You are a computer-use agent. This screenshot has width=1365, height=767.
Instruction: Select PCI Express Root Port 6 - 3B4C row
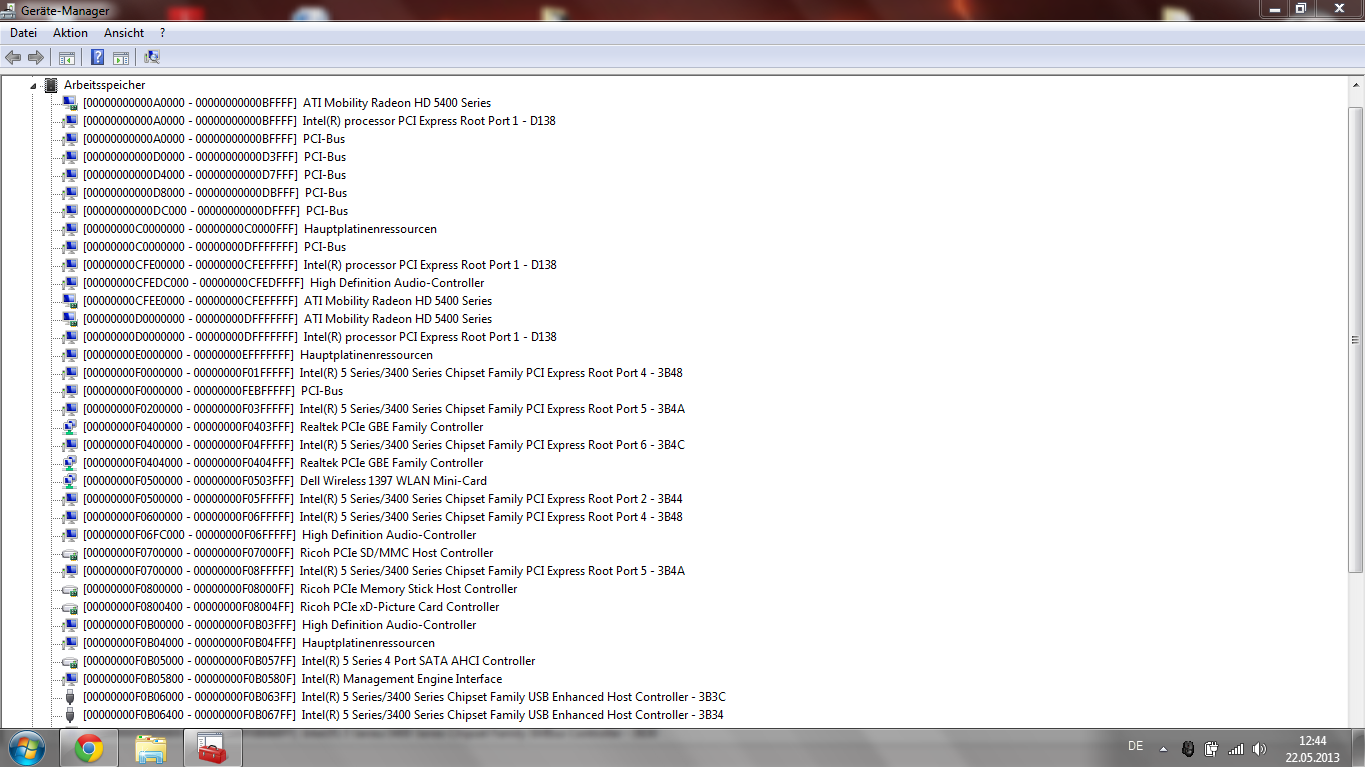coord(384,445)
